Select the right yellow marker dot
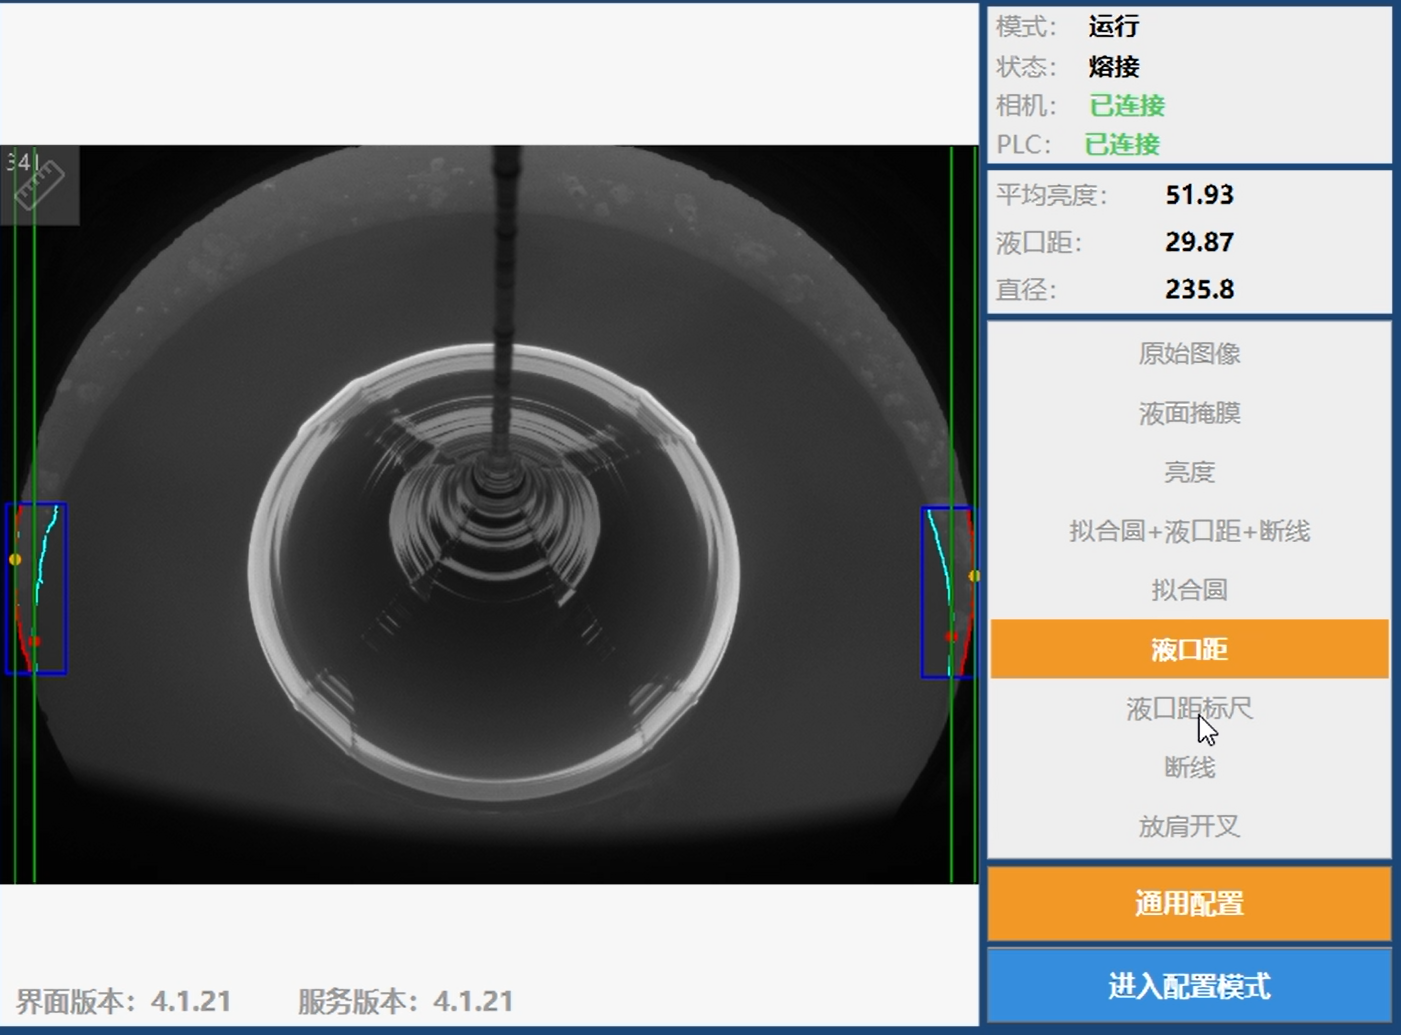Screen dimensions: 1401x1035 tap(974, 576)
